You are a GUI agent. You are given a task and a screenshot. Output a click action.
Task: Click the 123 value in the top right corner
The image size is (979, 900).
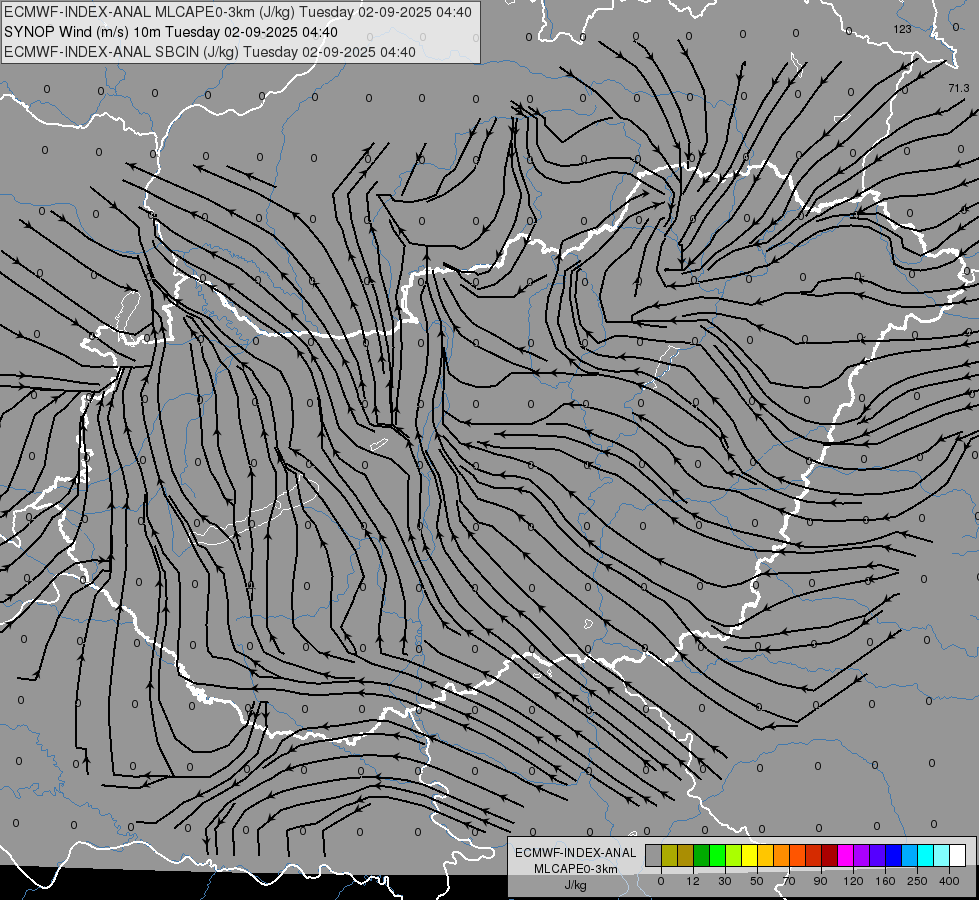[902, 29]
